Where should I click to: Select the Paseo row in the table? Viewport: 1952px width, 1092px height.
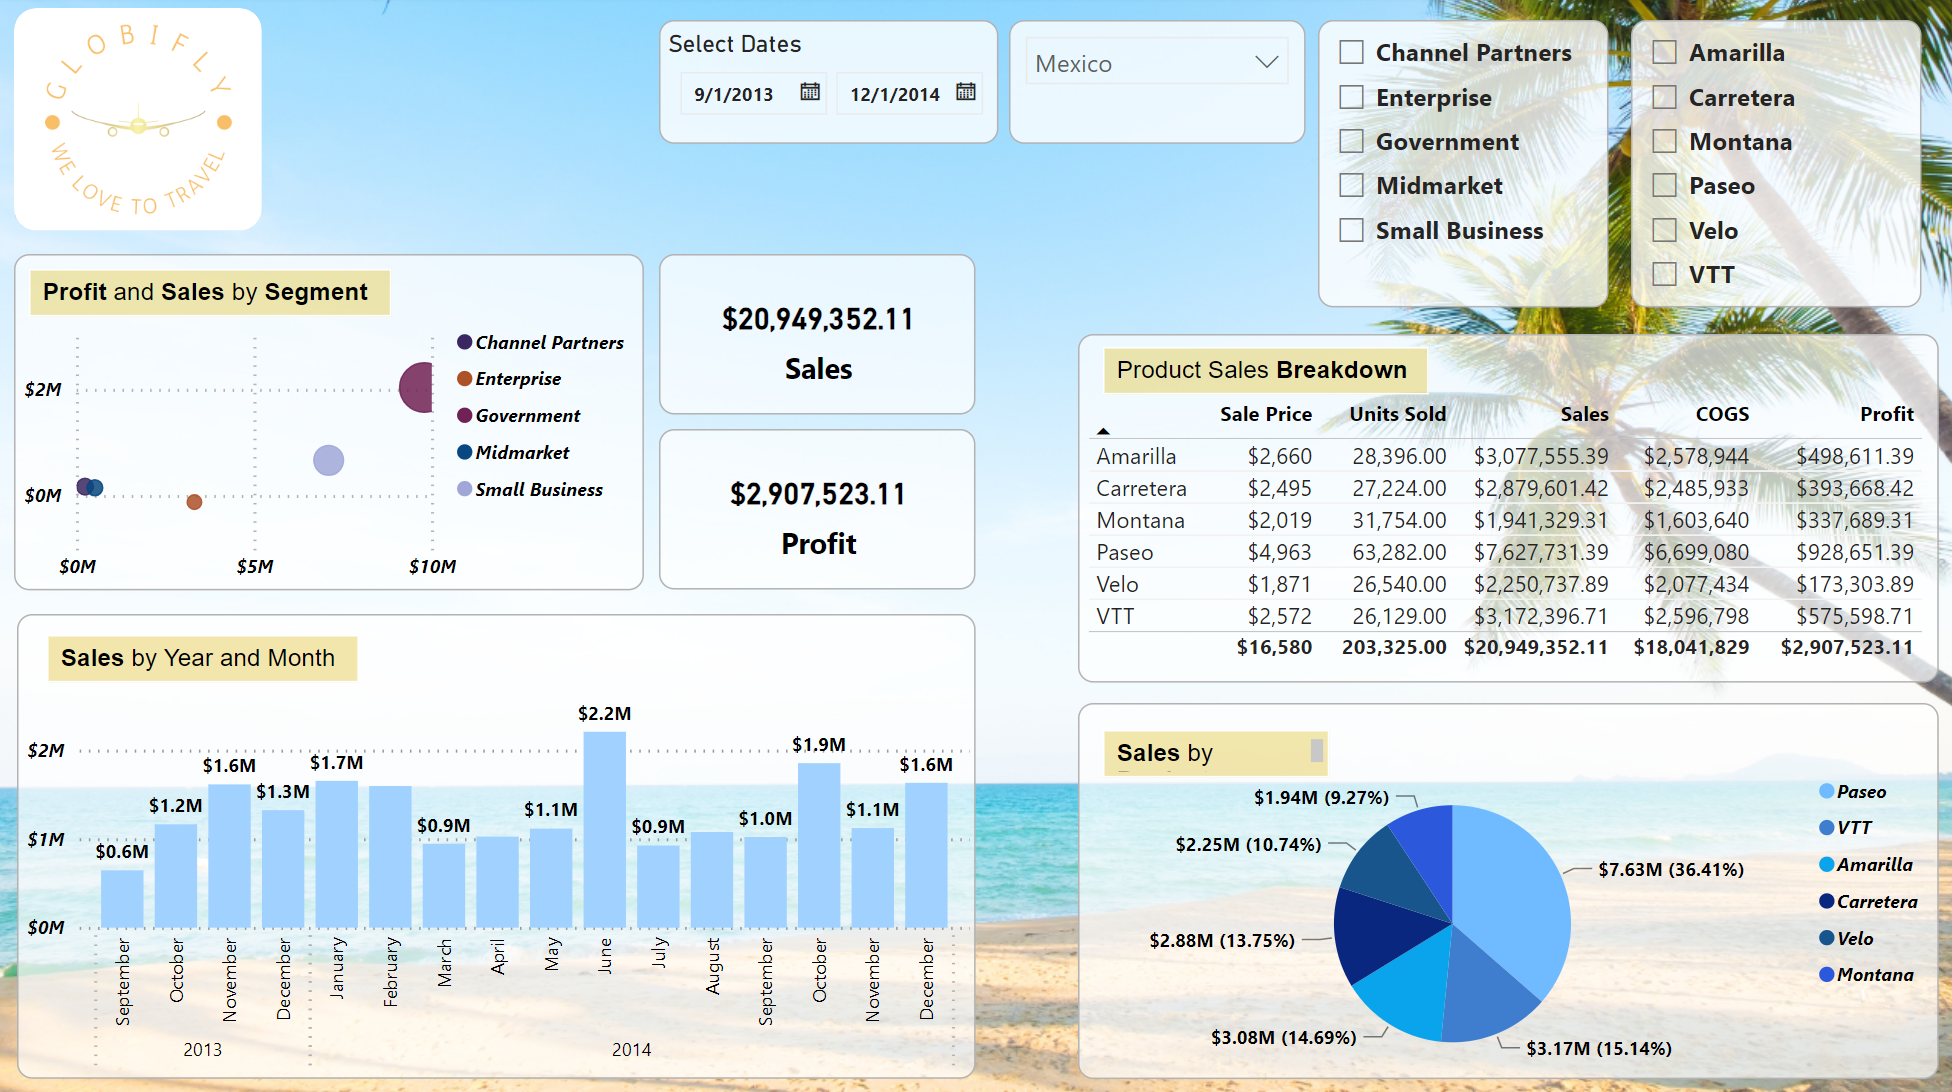tap(1504, 552)
